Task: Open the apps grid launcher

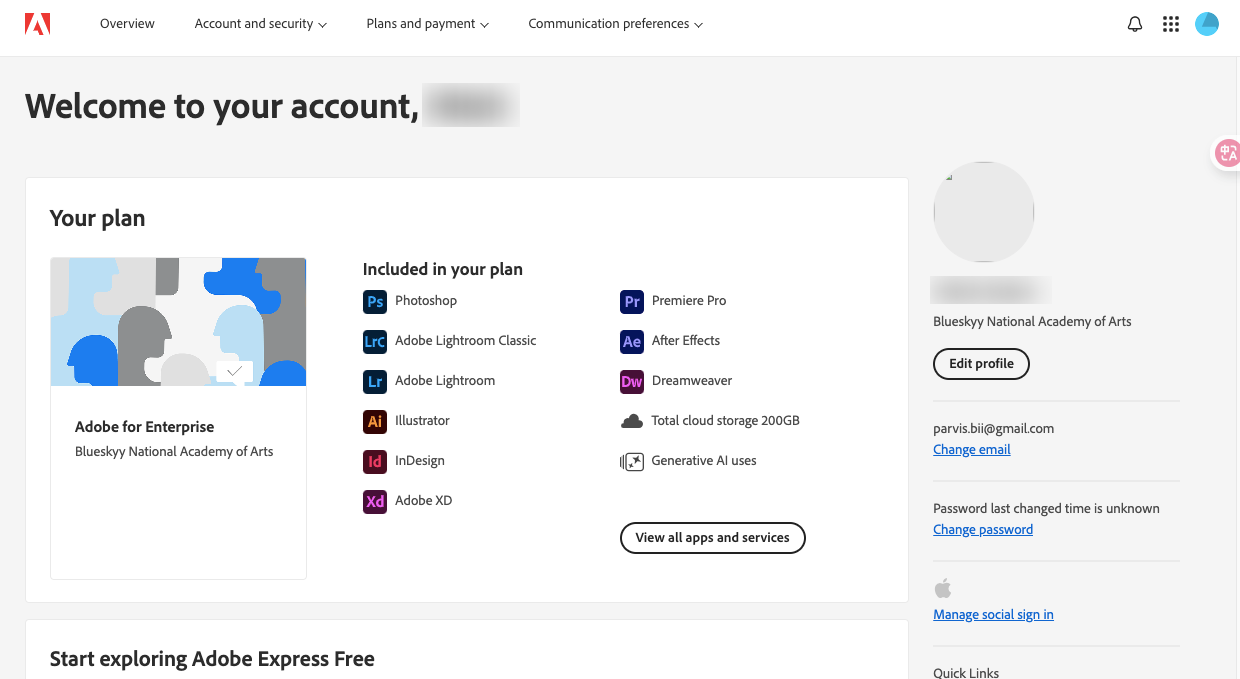Action: tap(1171, 24)
